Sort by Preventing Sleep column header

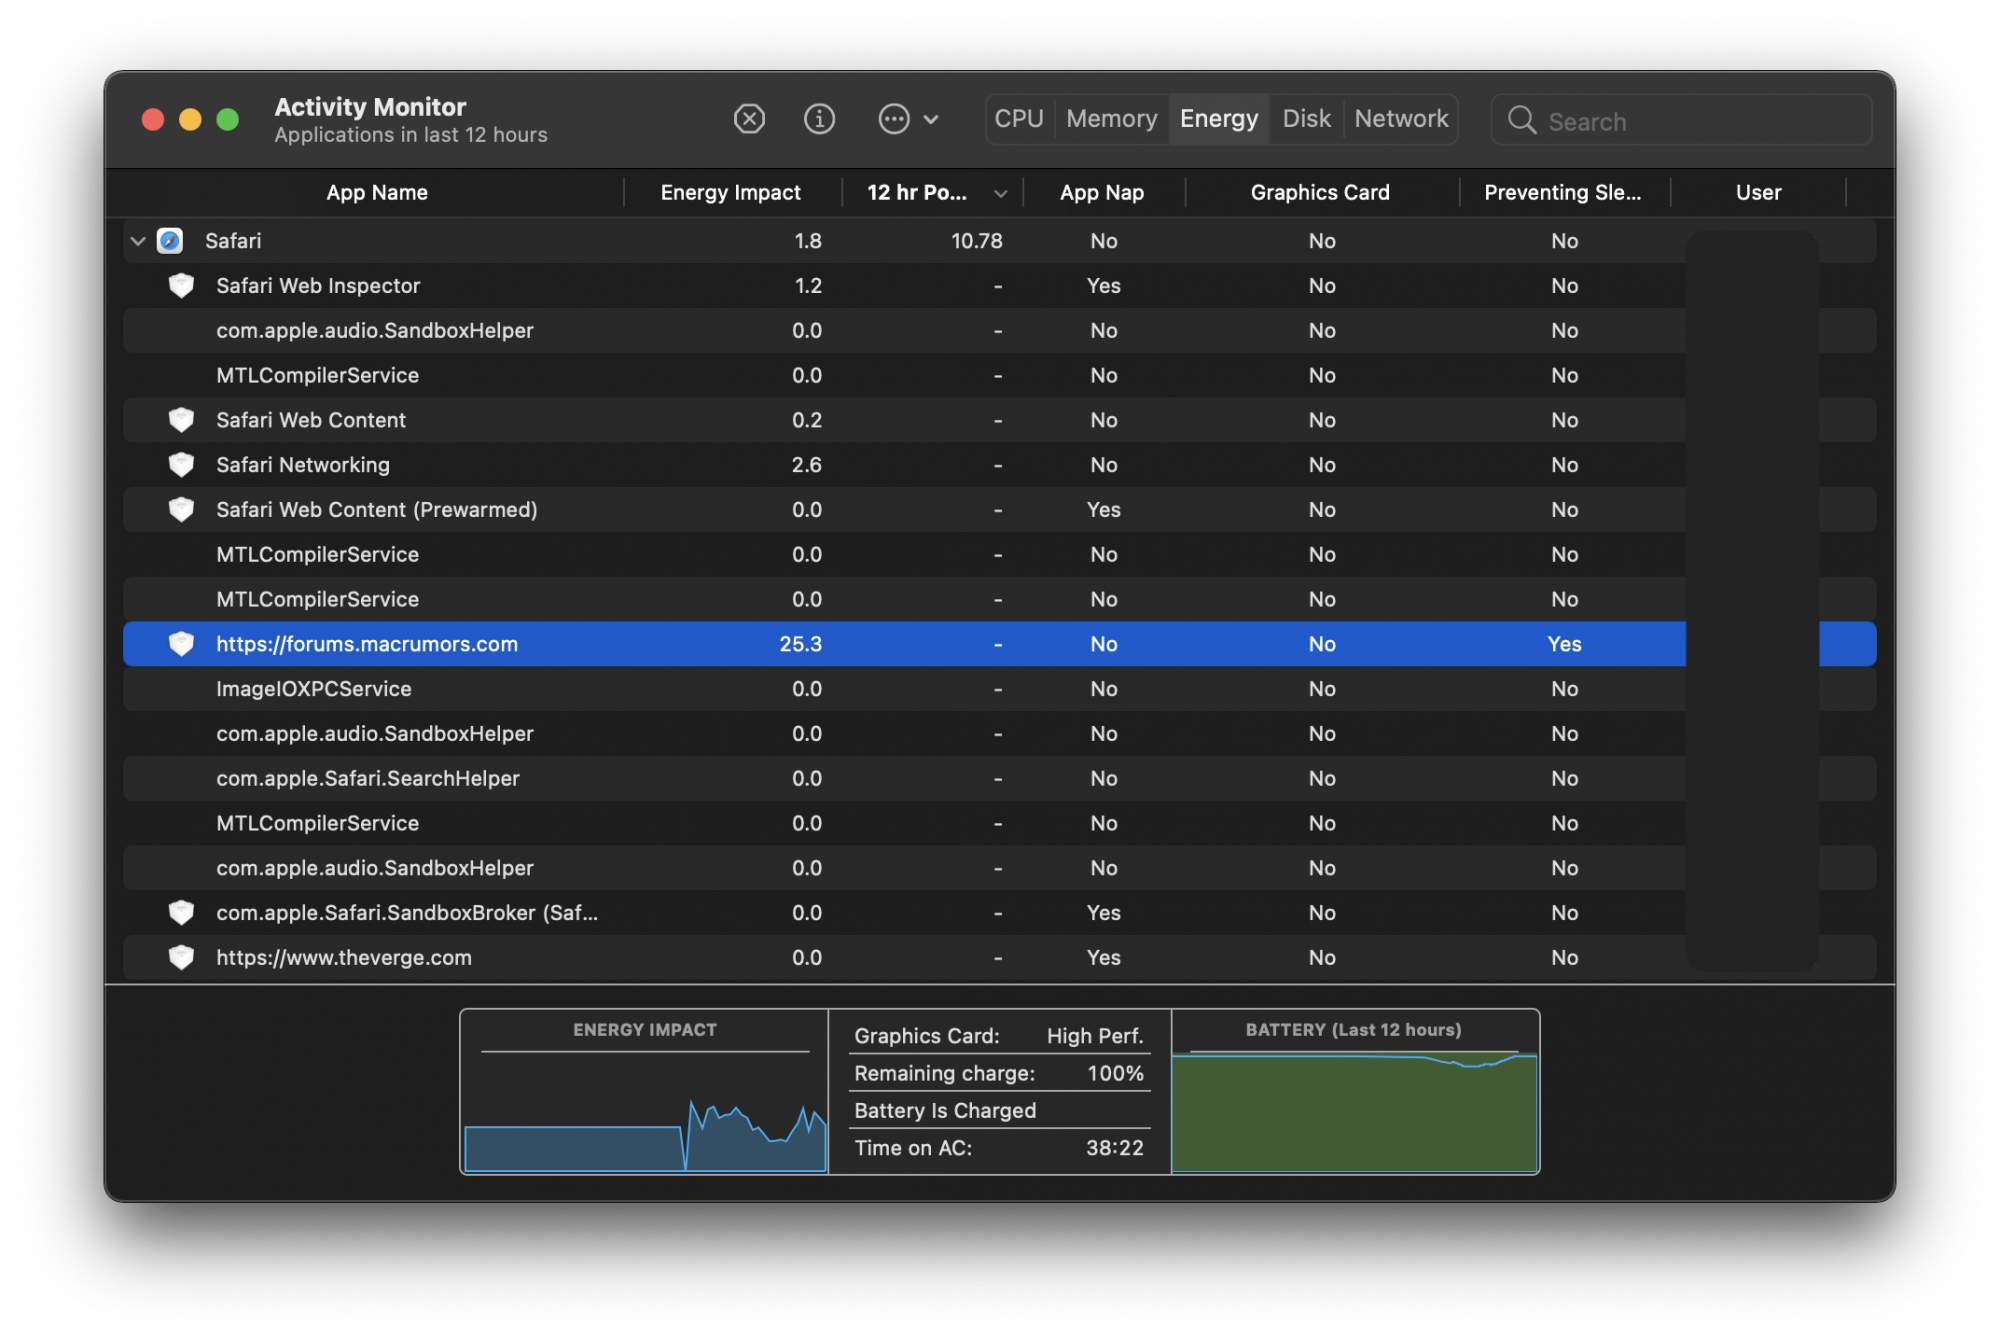(1563, 193)
